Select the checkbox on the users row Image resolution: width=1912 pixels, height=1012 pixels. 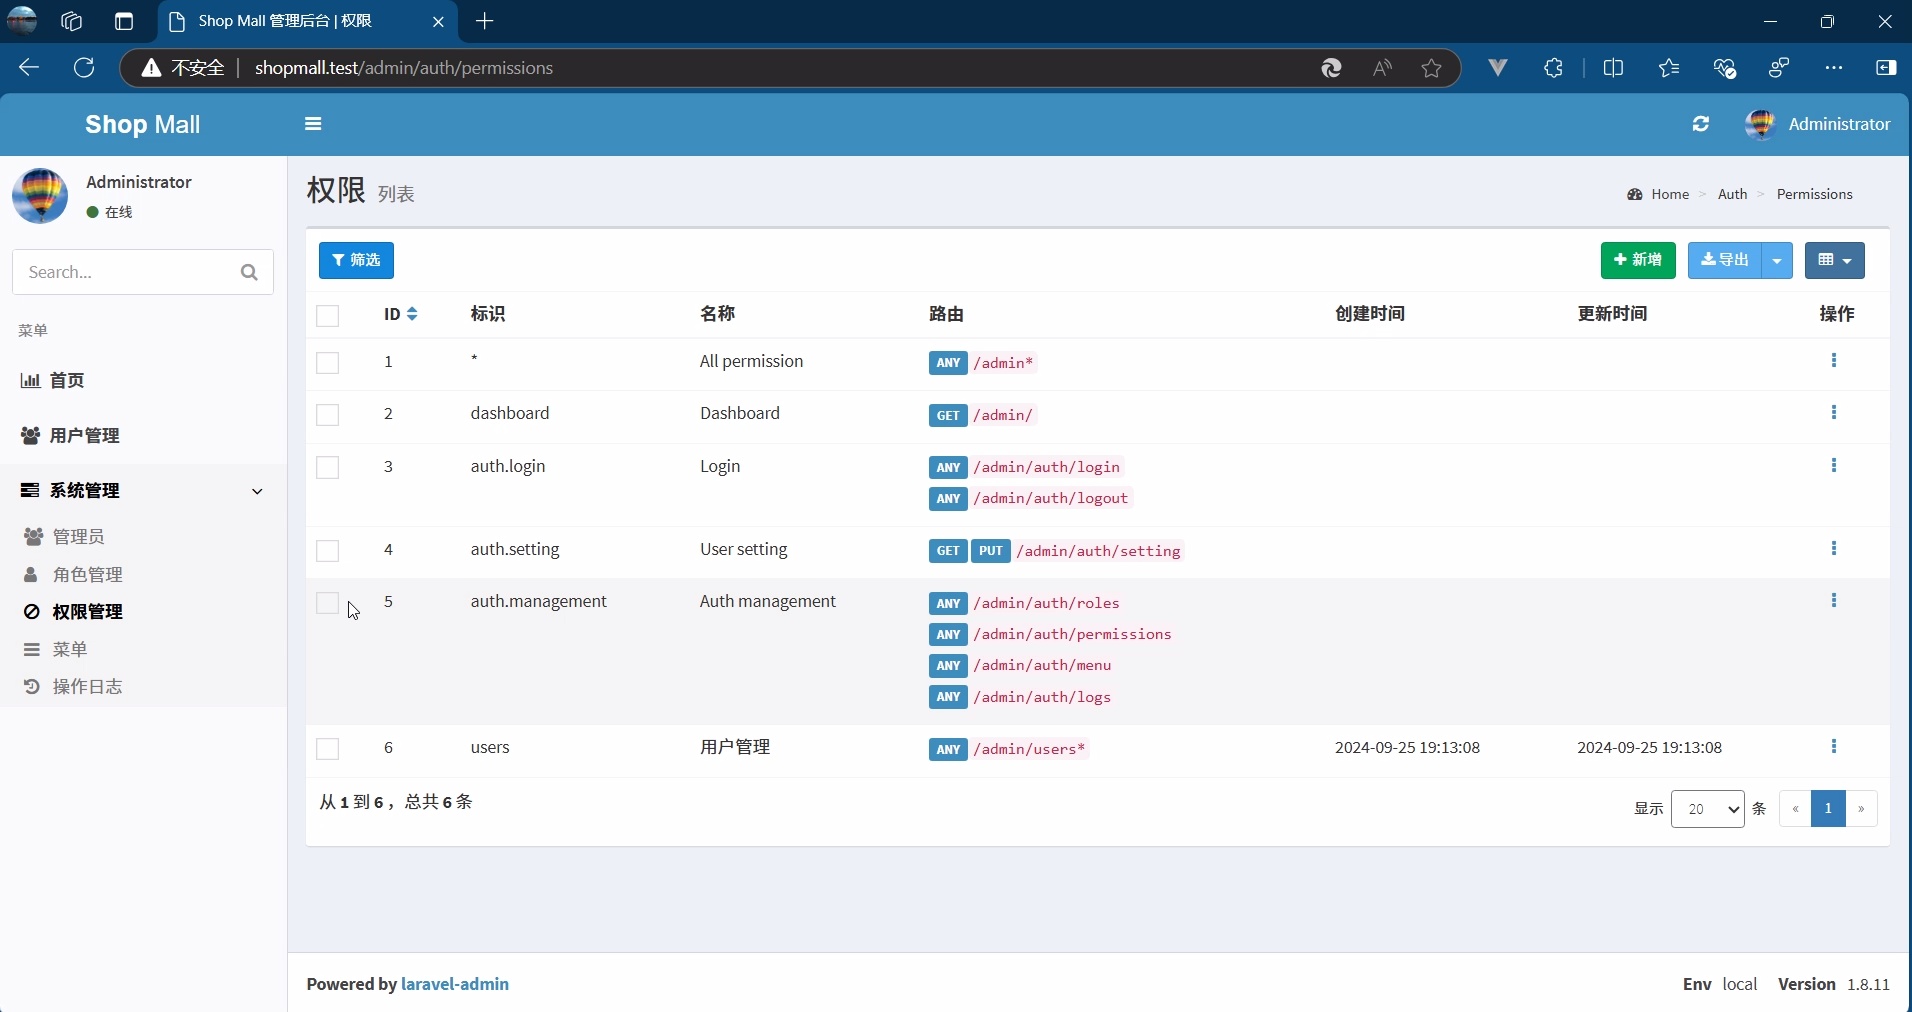[x=328, y=748]
